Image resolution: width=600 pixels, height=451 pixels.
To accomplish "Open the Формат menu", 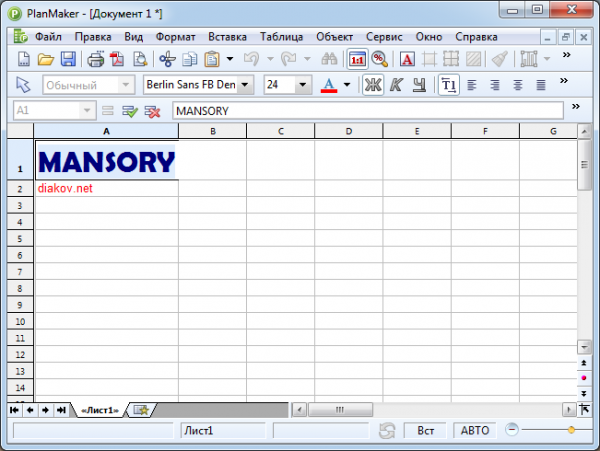I will (x=175, y=37).
